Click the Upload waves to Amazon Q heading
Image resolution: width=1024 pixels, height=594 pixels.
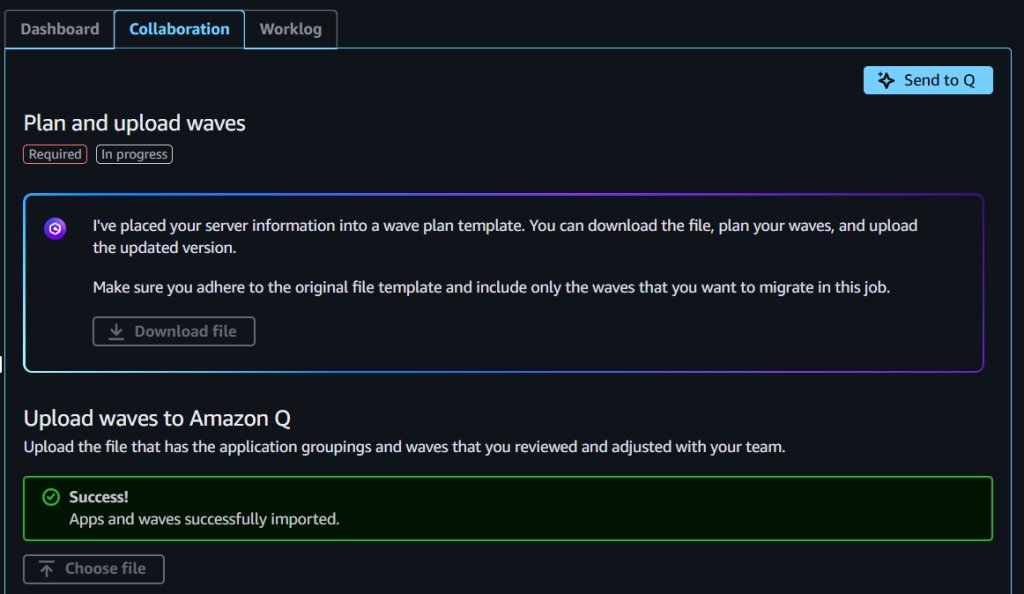[157, 418]
